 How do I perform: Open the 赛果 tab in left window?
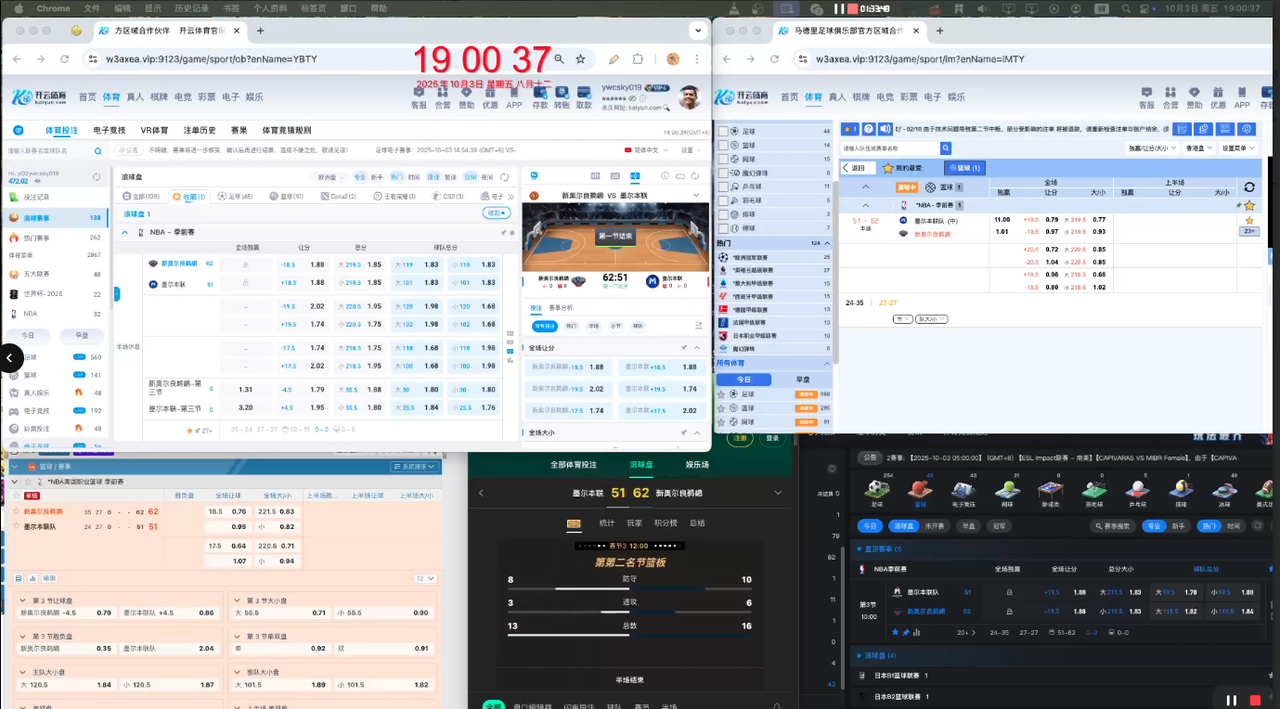[238, 130]
